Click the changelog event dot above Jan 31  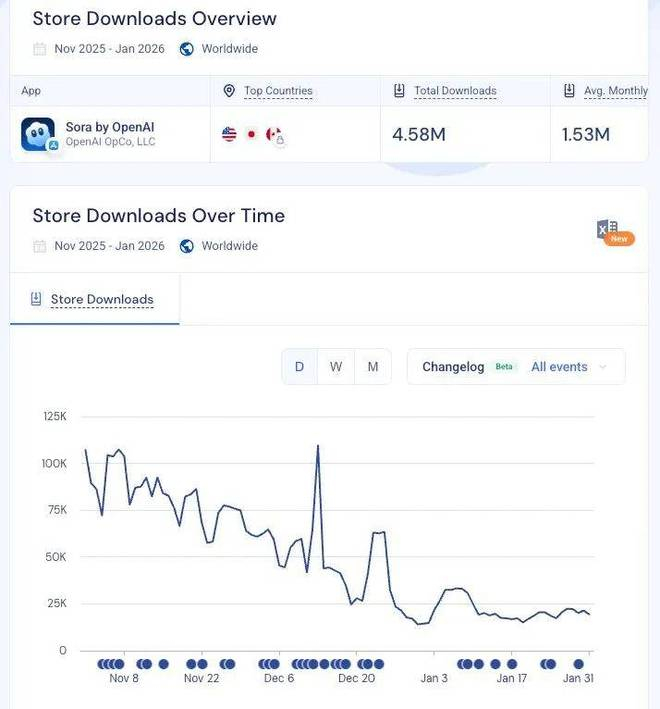coord(578,664)
